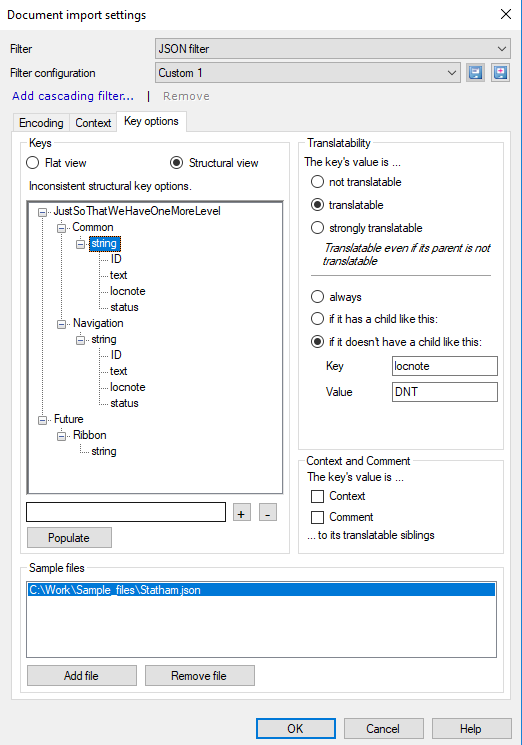The height and width of the screenshot is (745, 522).
Task: Select the text key under Navigation string
Action: [118, 371]
